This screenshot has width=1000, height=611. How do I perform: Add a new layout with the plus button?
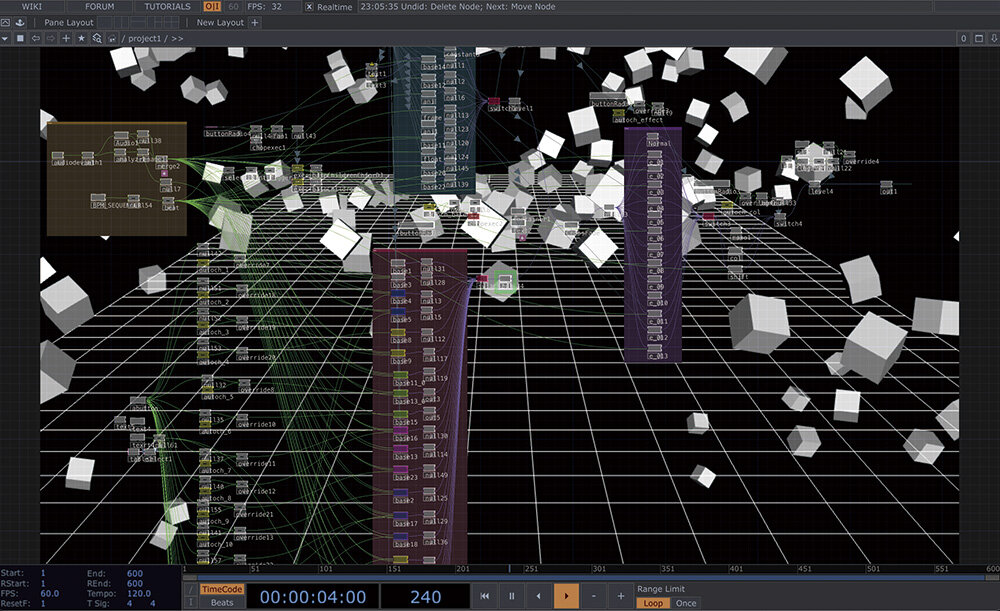click(x=255, y=22)
